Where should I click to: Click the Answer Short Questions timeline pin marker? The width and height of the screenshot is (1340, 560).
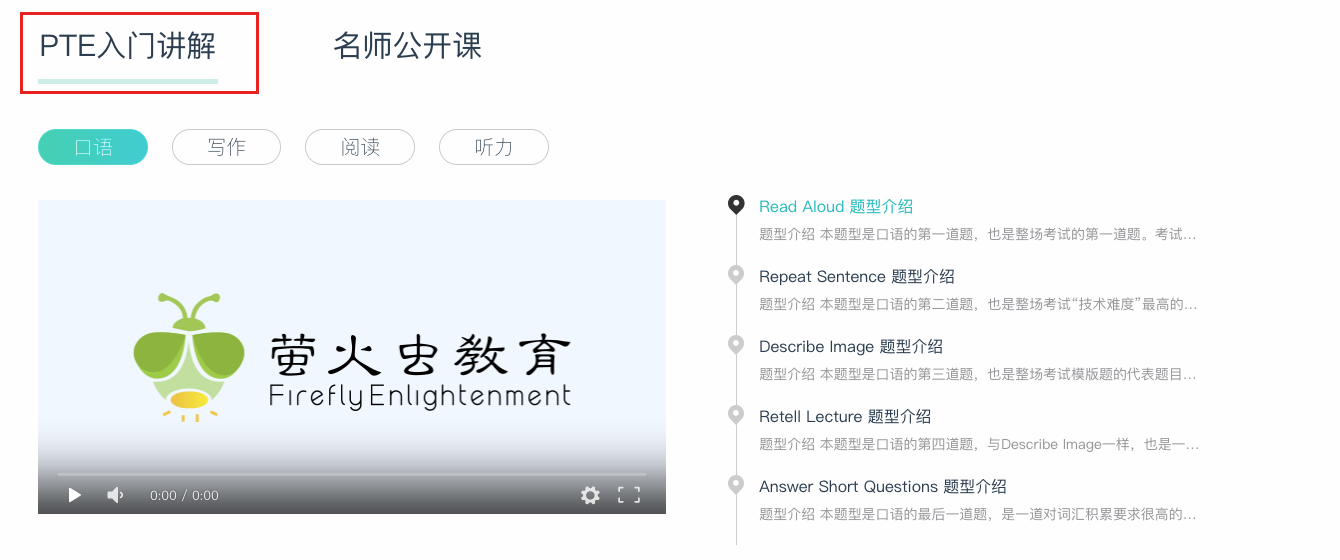click(736, 485)
